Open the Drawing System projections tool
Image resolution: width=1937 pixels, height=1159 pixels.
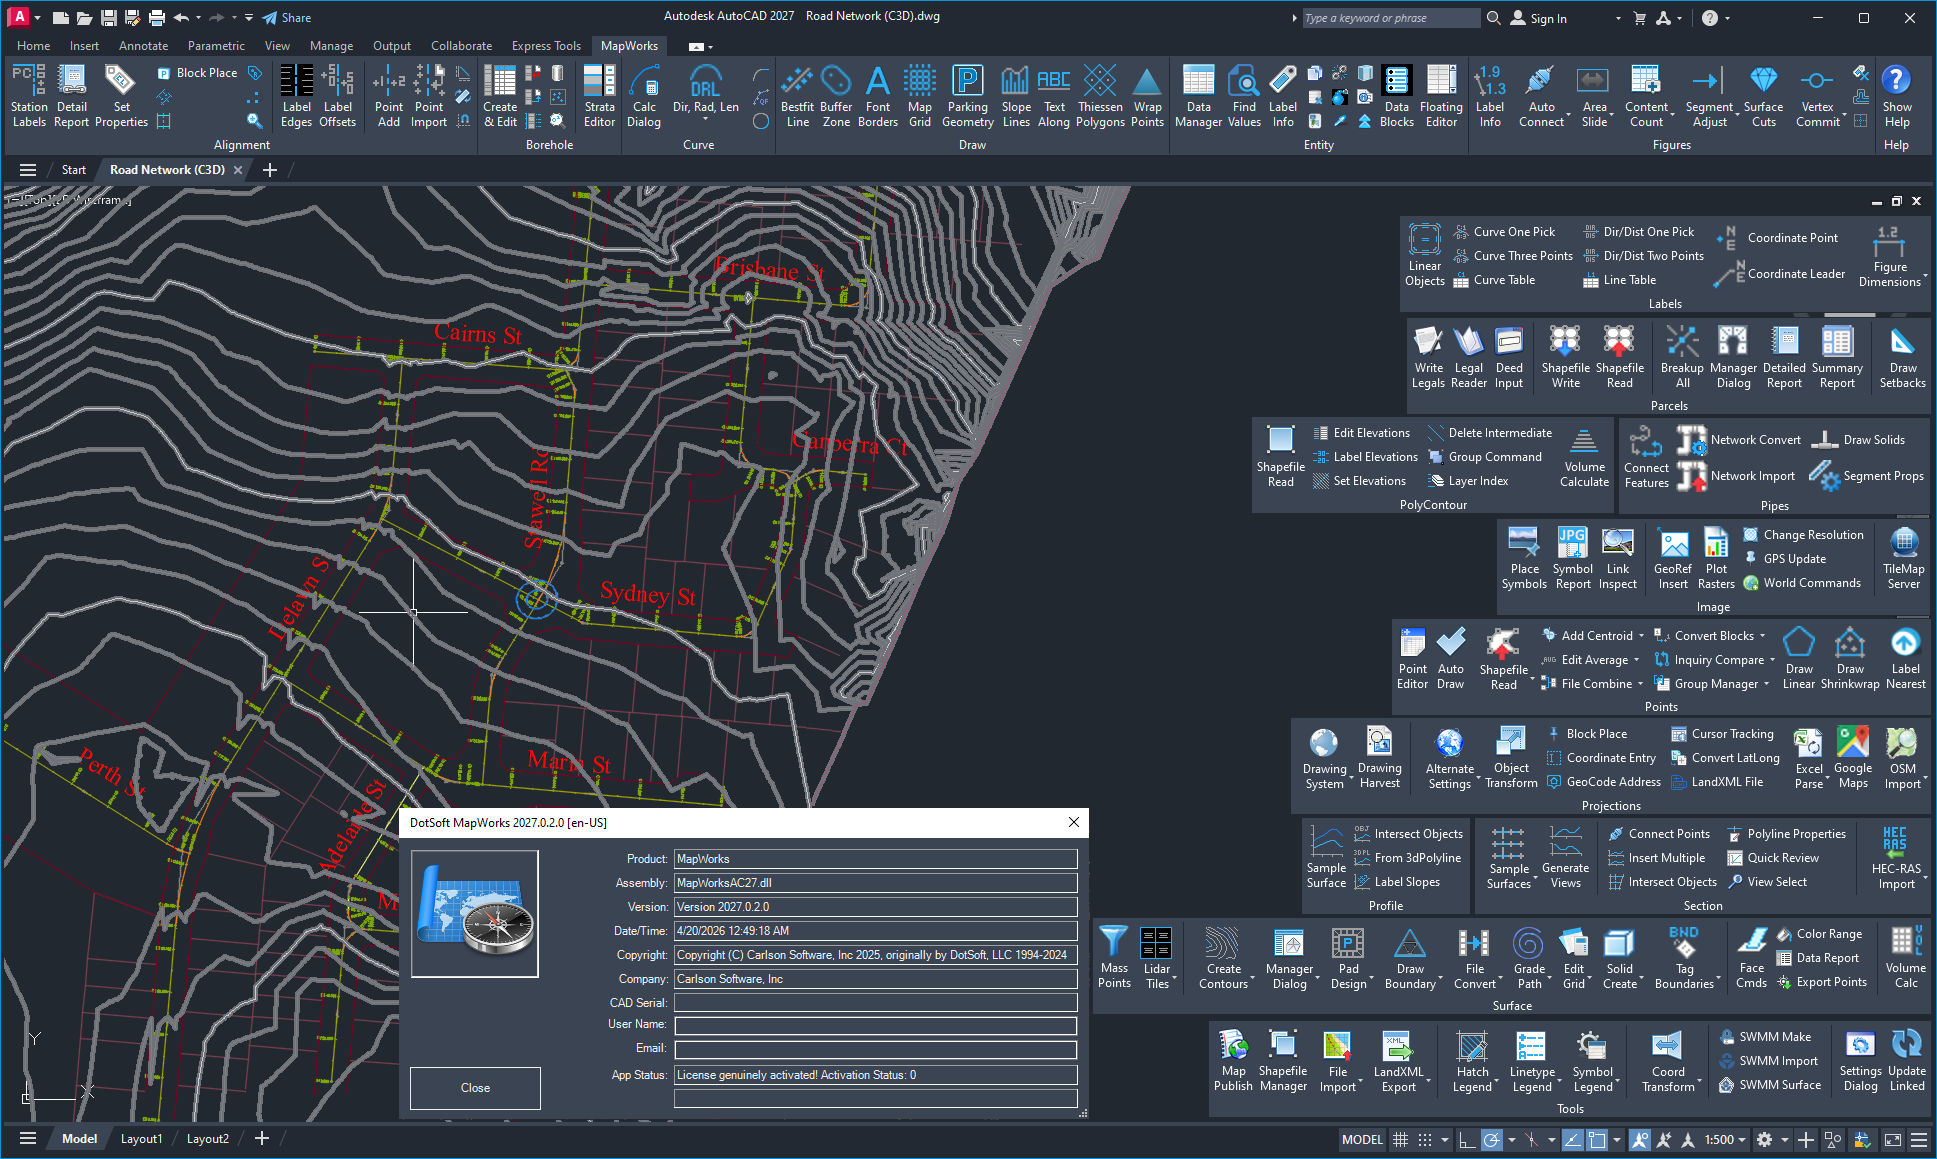click(x=1324, y=757)
